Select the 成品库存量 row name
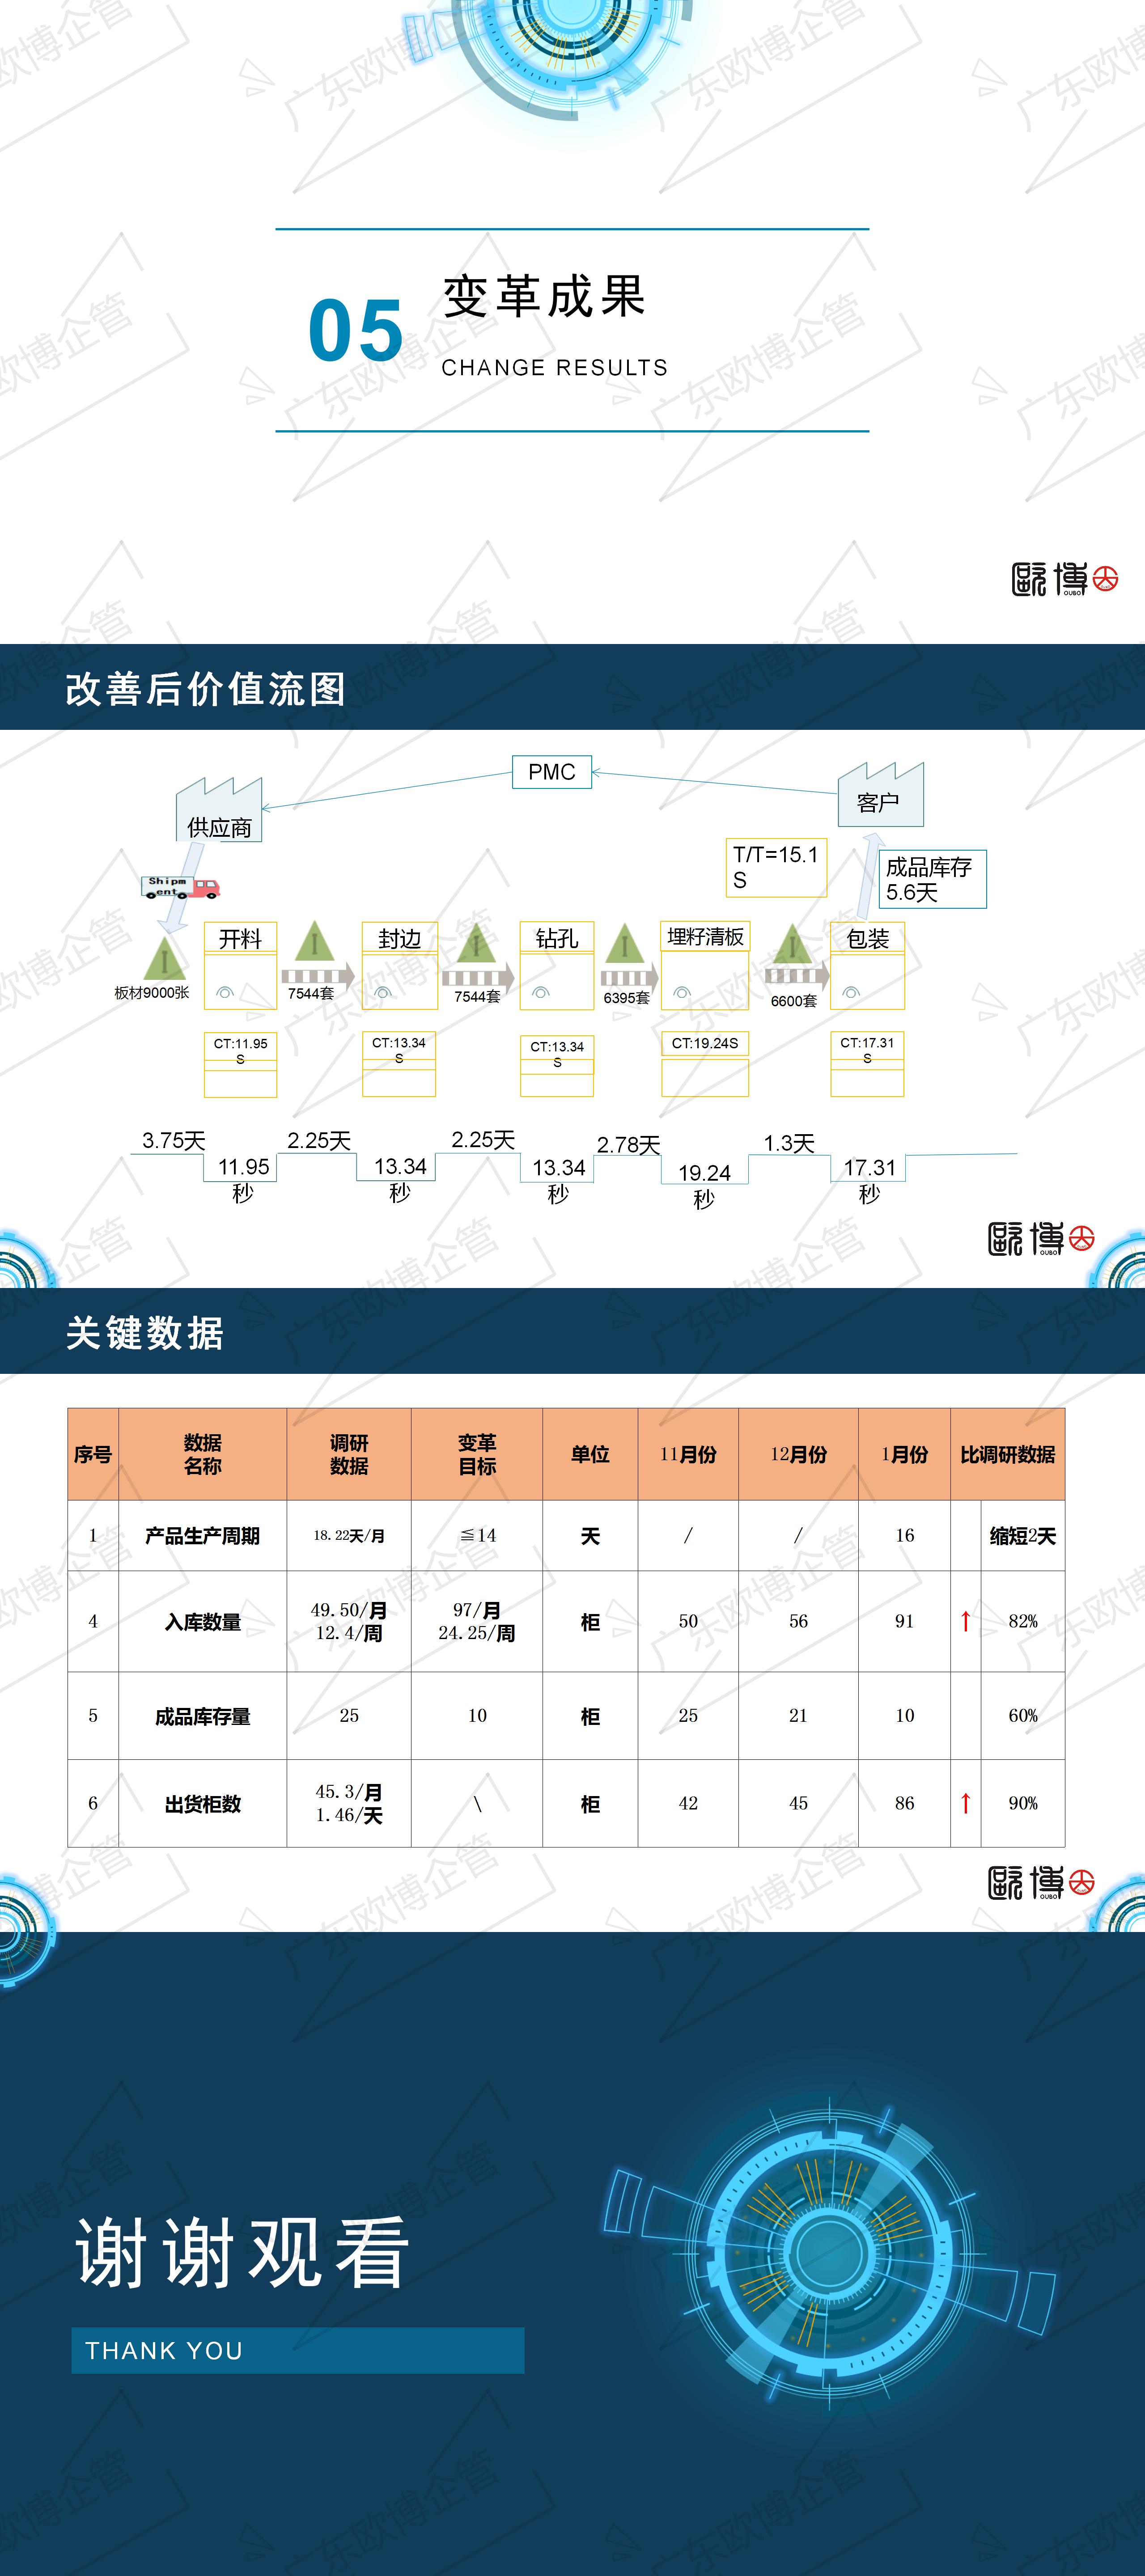Screen dimensions: 1145x2576 [203, 1716]
